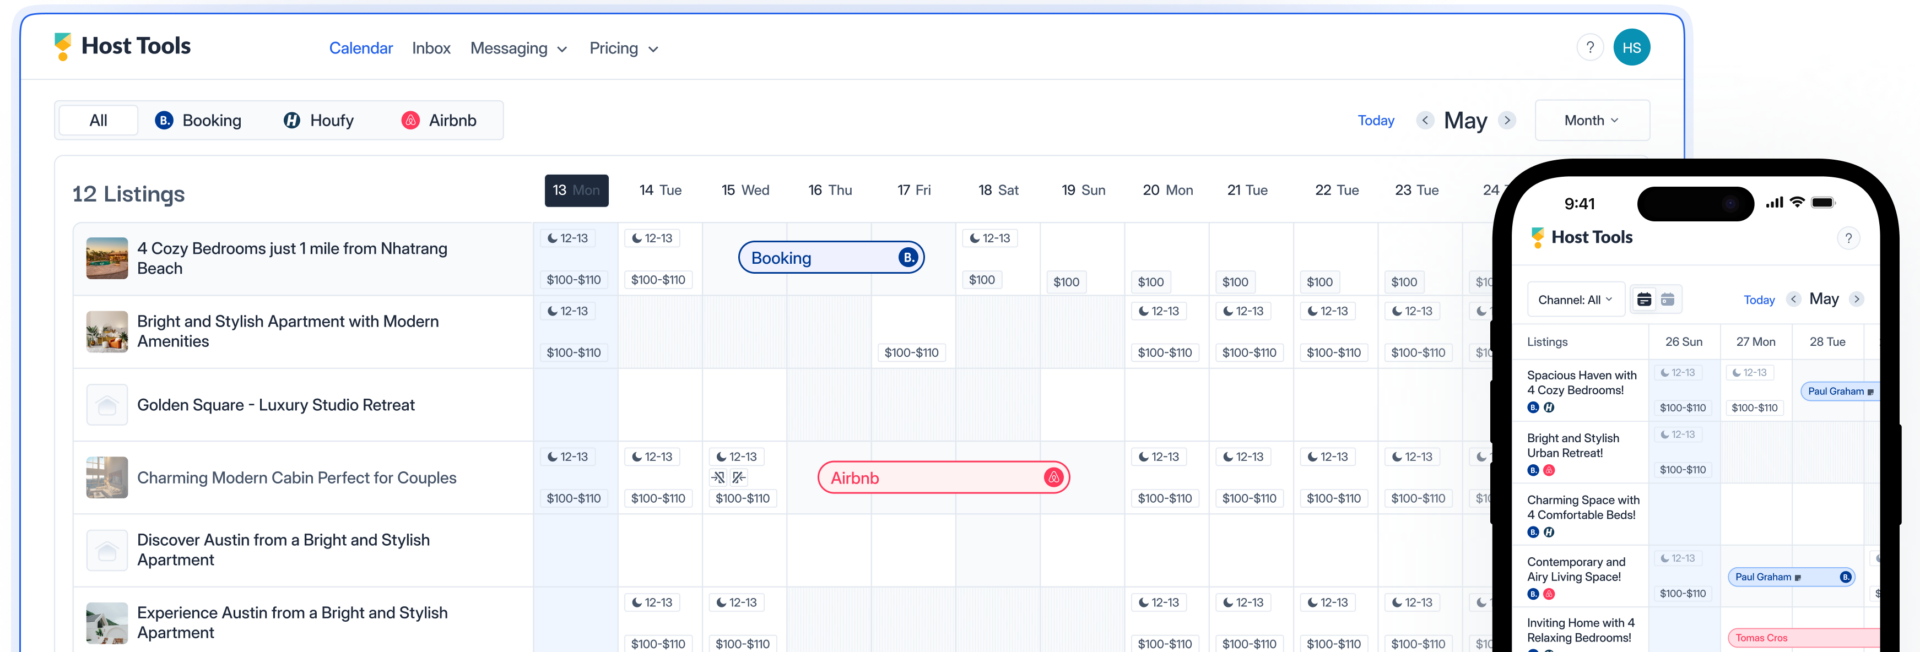The width and height of the screenshot is (1920, 652).
Task: Open the Messaging dropdown menu
Action: click(x=518, y=48)
